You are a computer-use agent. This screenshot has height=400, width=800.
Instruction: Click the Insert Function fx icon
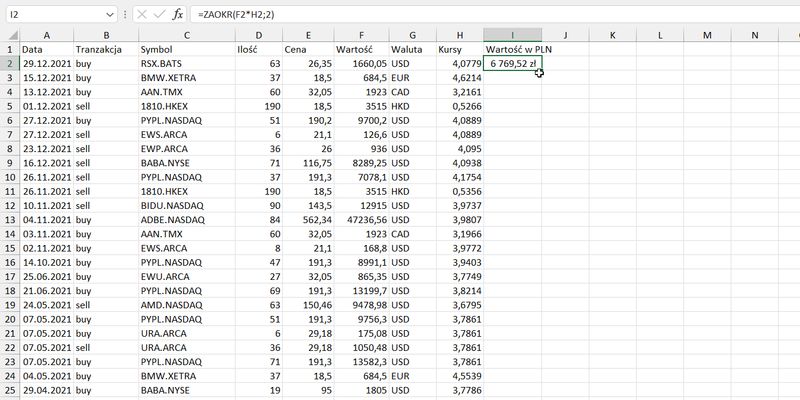click(x=178, y=15)
